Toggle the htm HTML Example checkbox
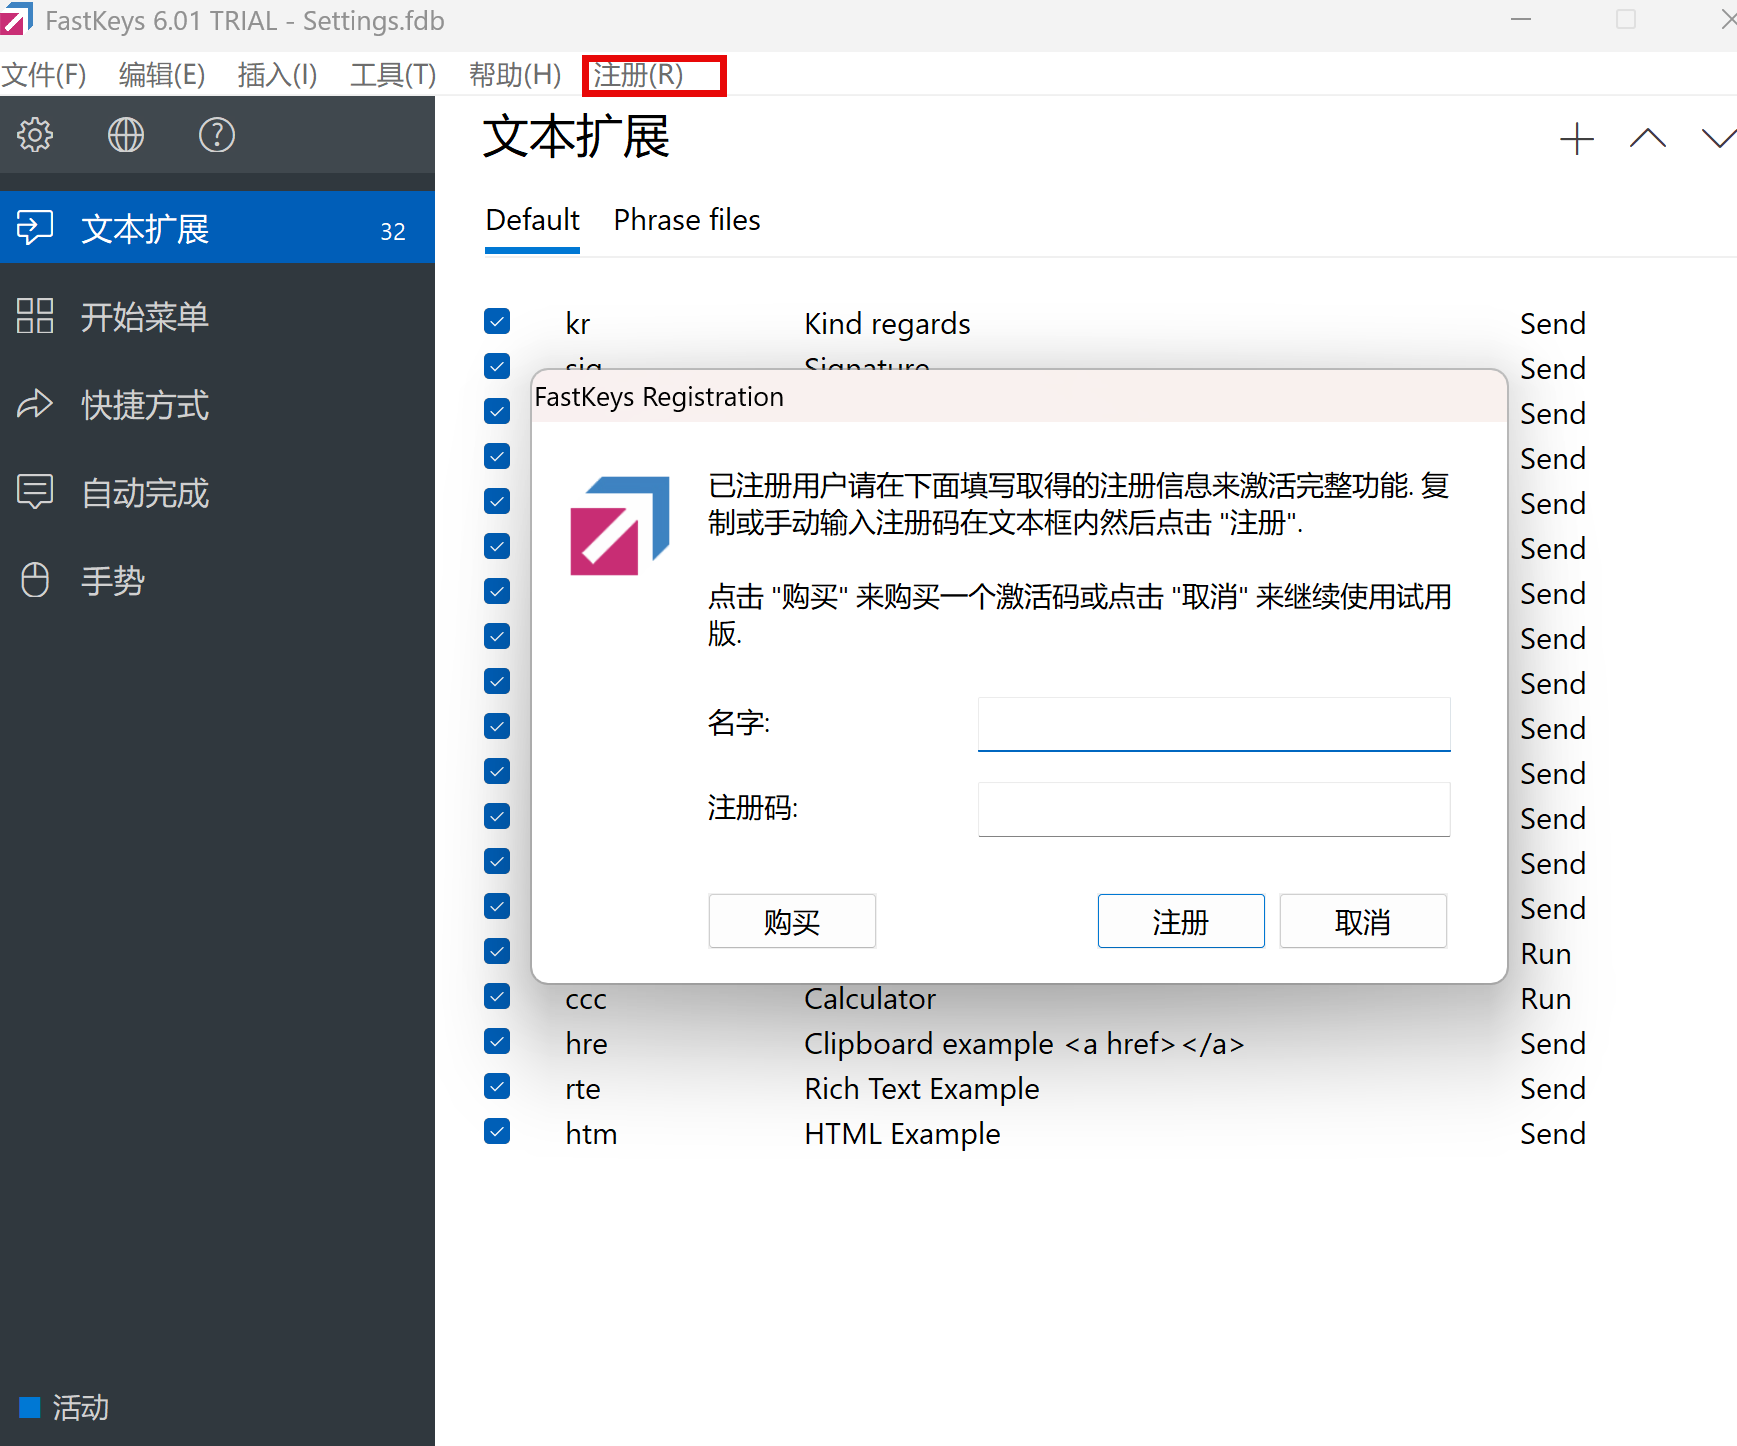This screenshot has width=1737, height=1446. 497,1131
